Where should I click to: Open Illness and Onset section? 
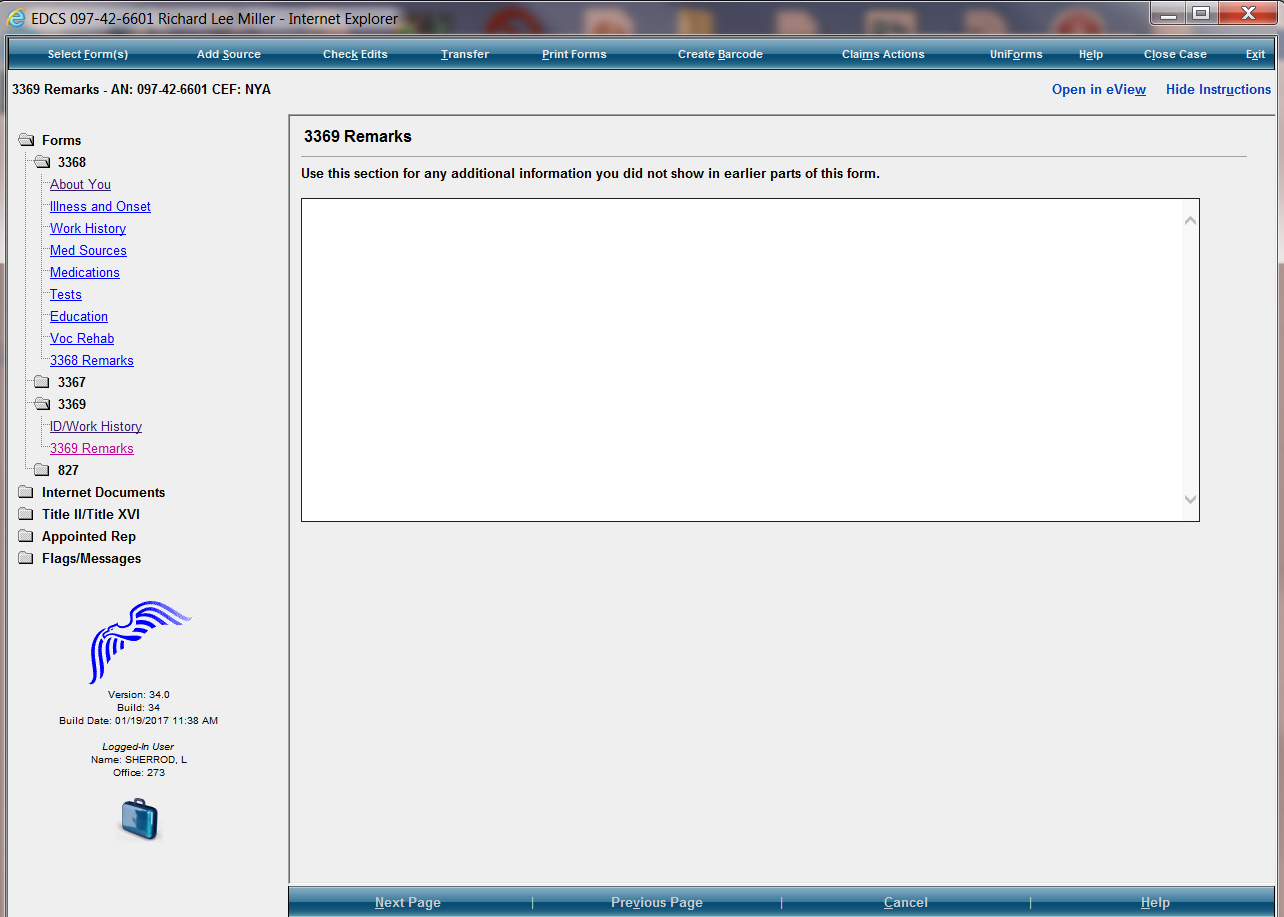click(x=100, y=206)
